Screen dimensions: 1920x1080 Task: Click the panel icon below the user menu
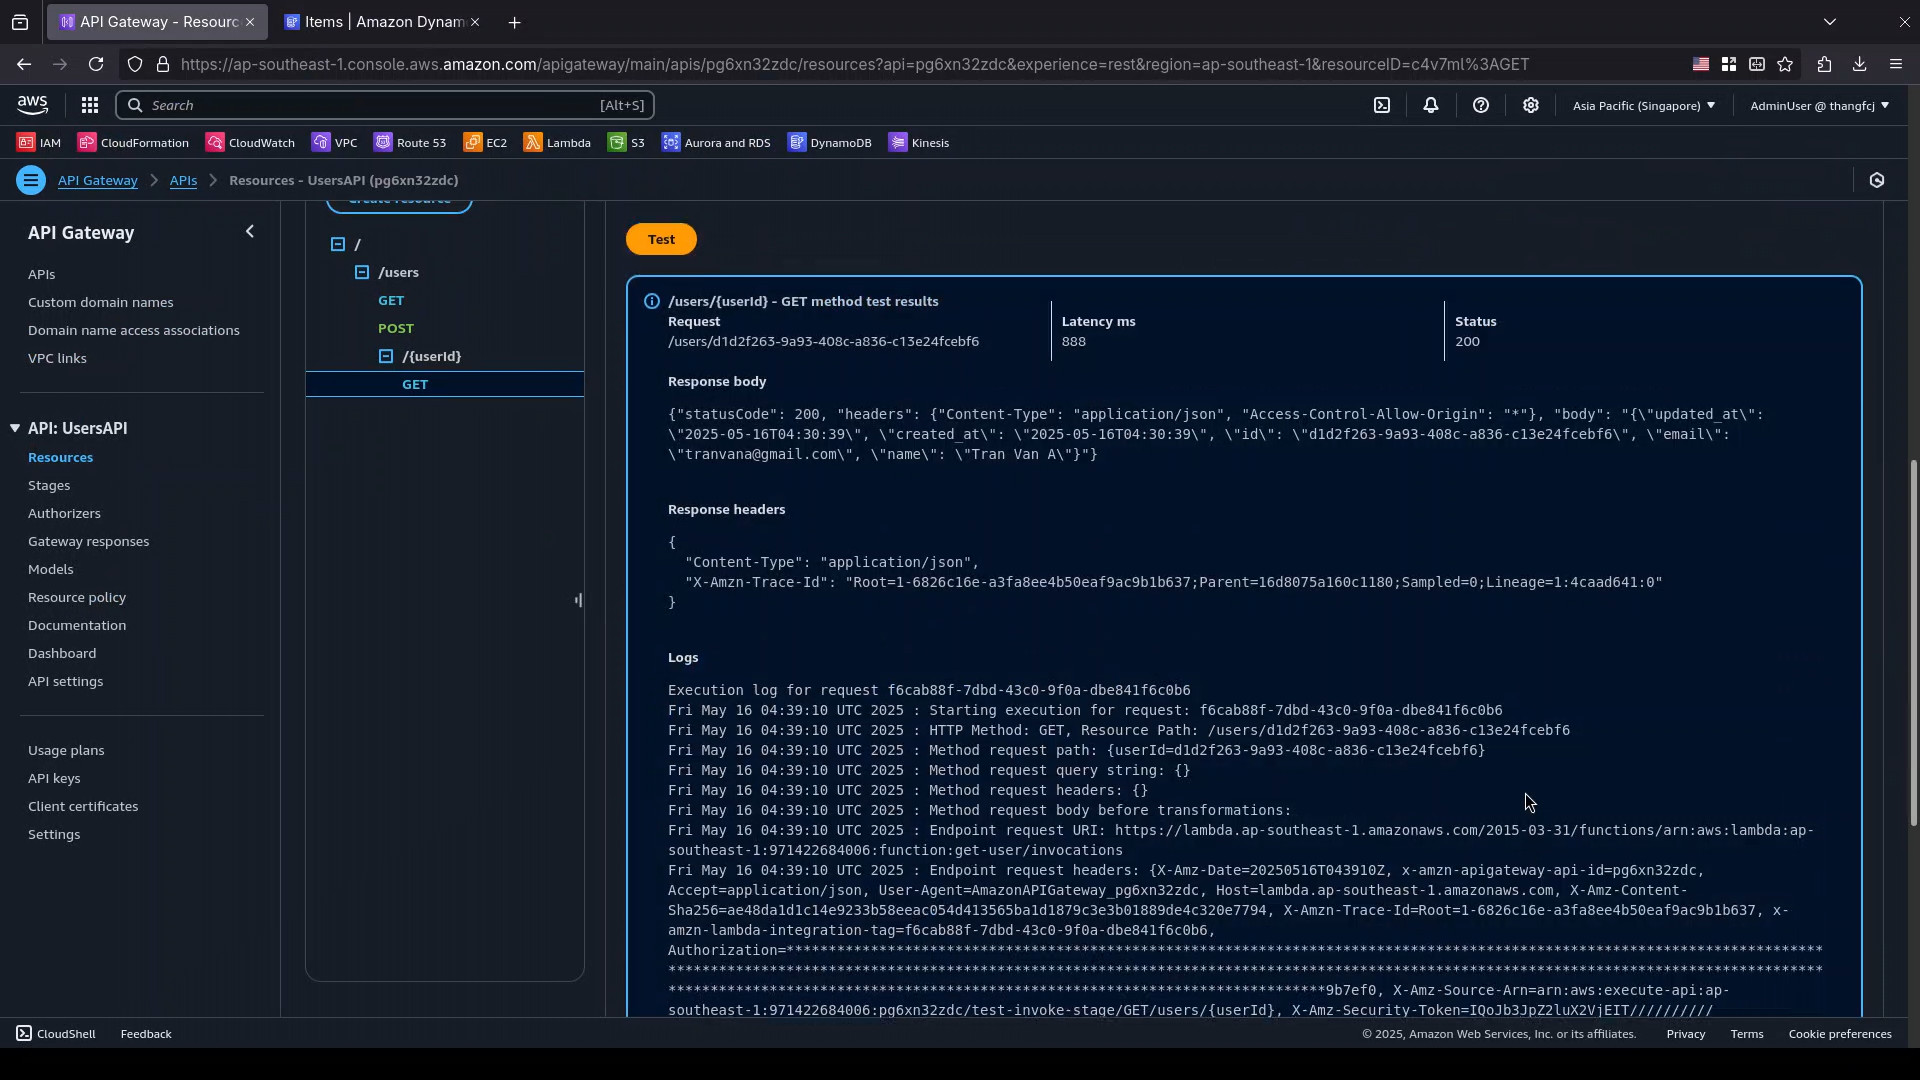coord(1877,180)
